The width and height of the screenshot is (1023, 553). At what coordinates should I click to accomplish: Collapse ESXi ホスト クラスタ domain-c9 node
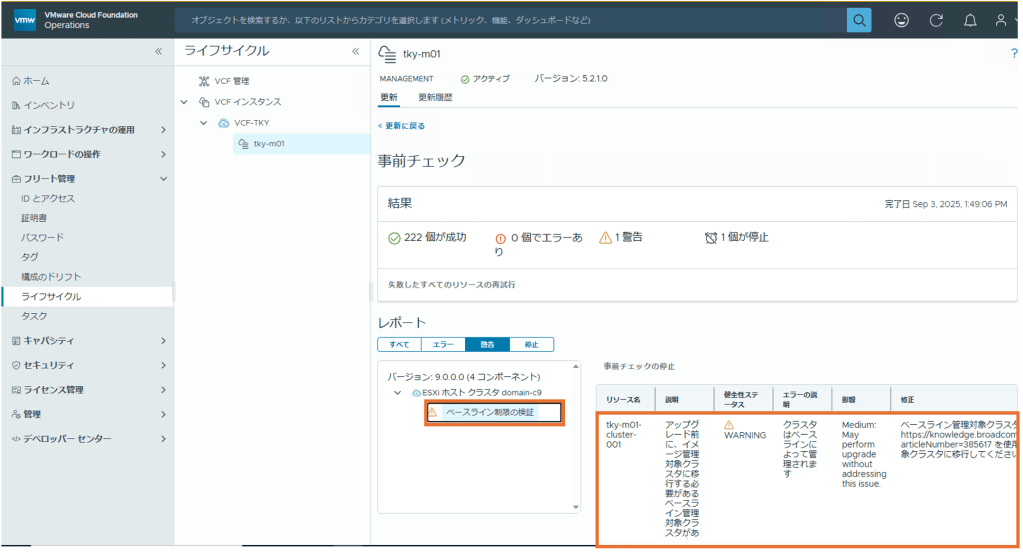[397, 393]
